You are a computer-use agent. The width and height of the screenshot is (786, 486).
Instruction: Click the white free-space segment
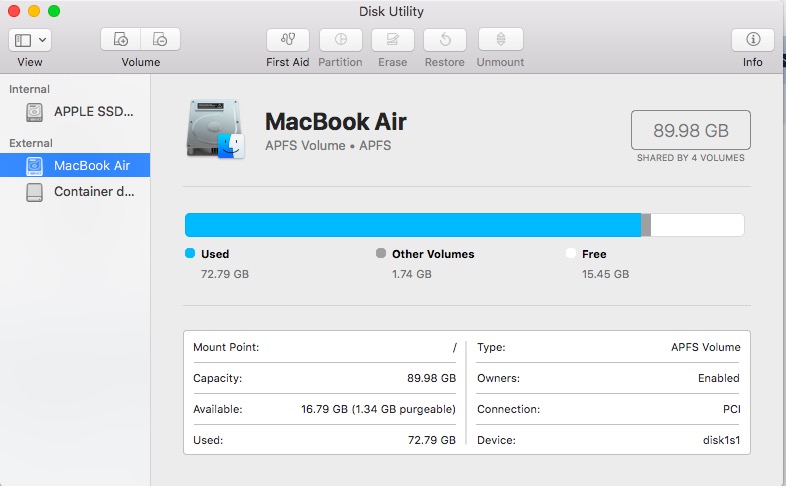tap(697, 225)
